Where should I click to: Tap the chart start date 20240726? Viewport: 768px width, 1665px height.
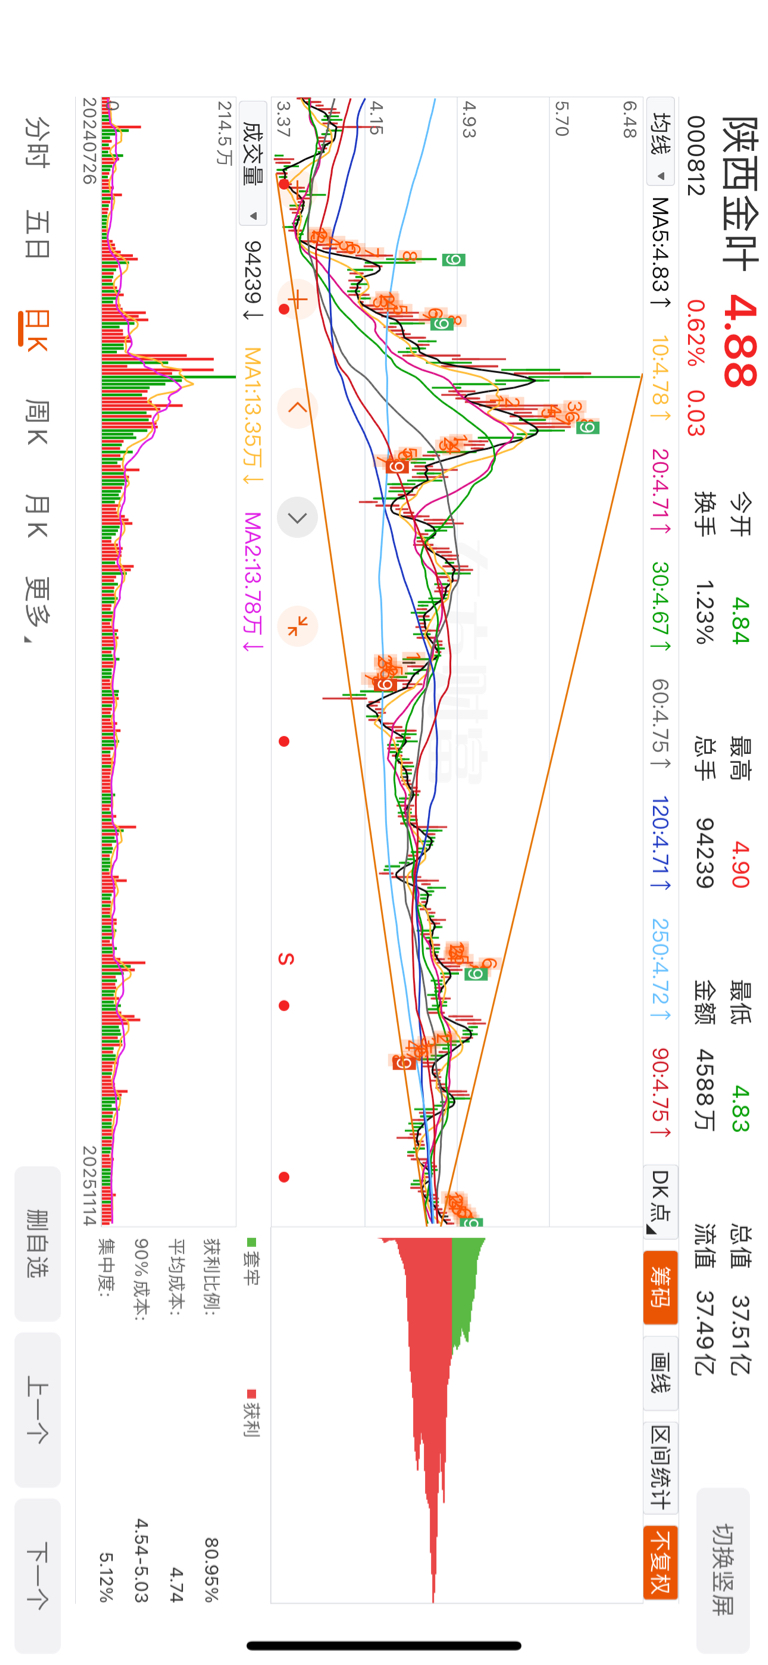89,141
